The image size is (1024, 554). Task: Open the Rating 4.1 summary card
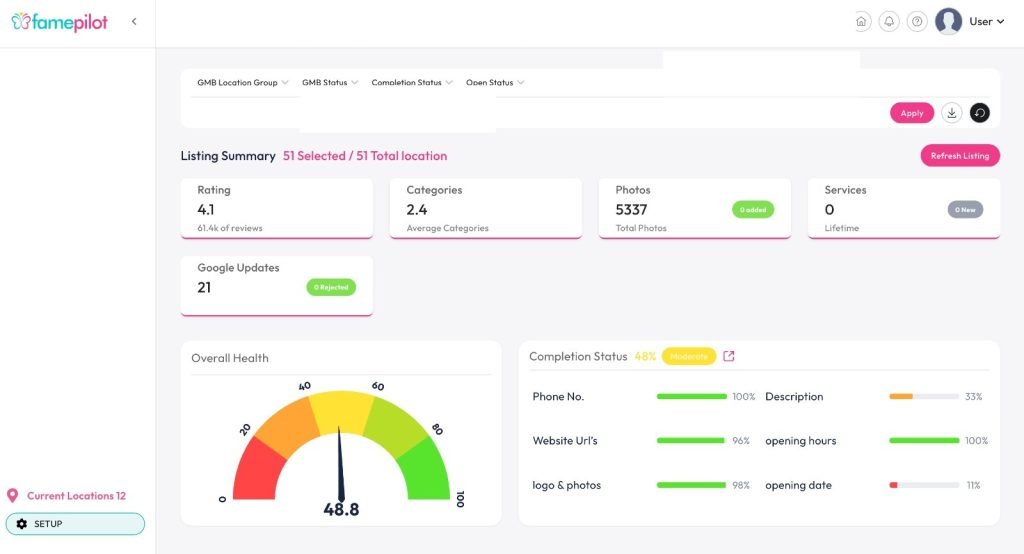[x=277, y=208]
